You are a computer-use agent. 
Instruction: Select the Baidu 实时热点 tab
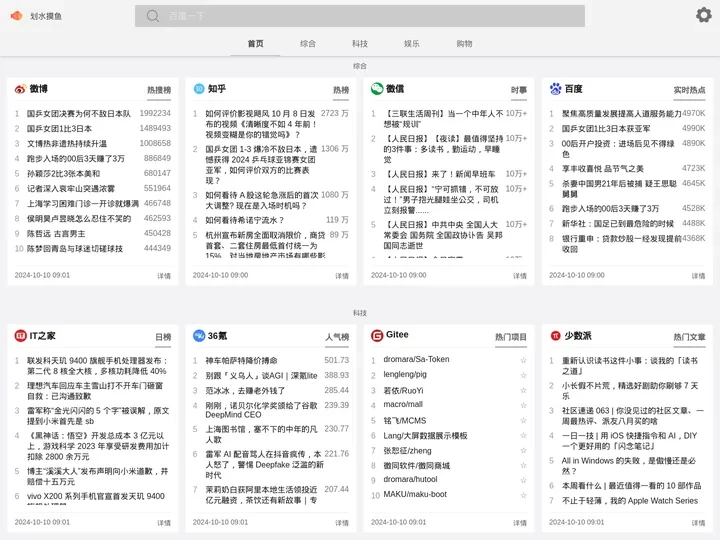[x=689, y=90]
